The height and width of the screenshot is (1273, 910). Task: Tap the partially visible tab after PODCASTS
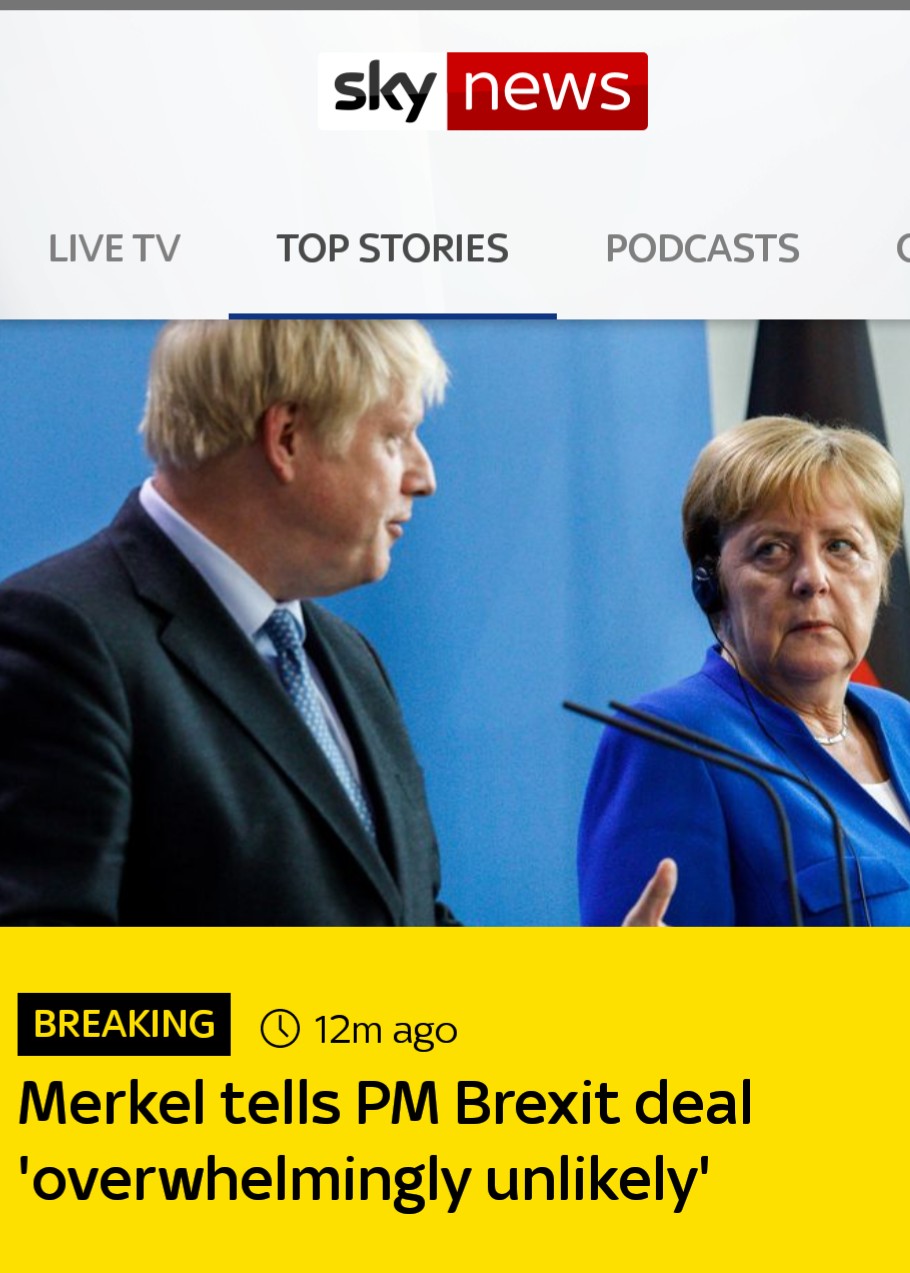point(902,248)
